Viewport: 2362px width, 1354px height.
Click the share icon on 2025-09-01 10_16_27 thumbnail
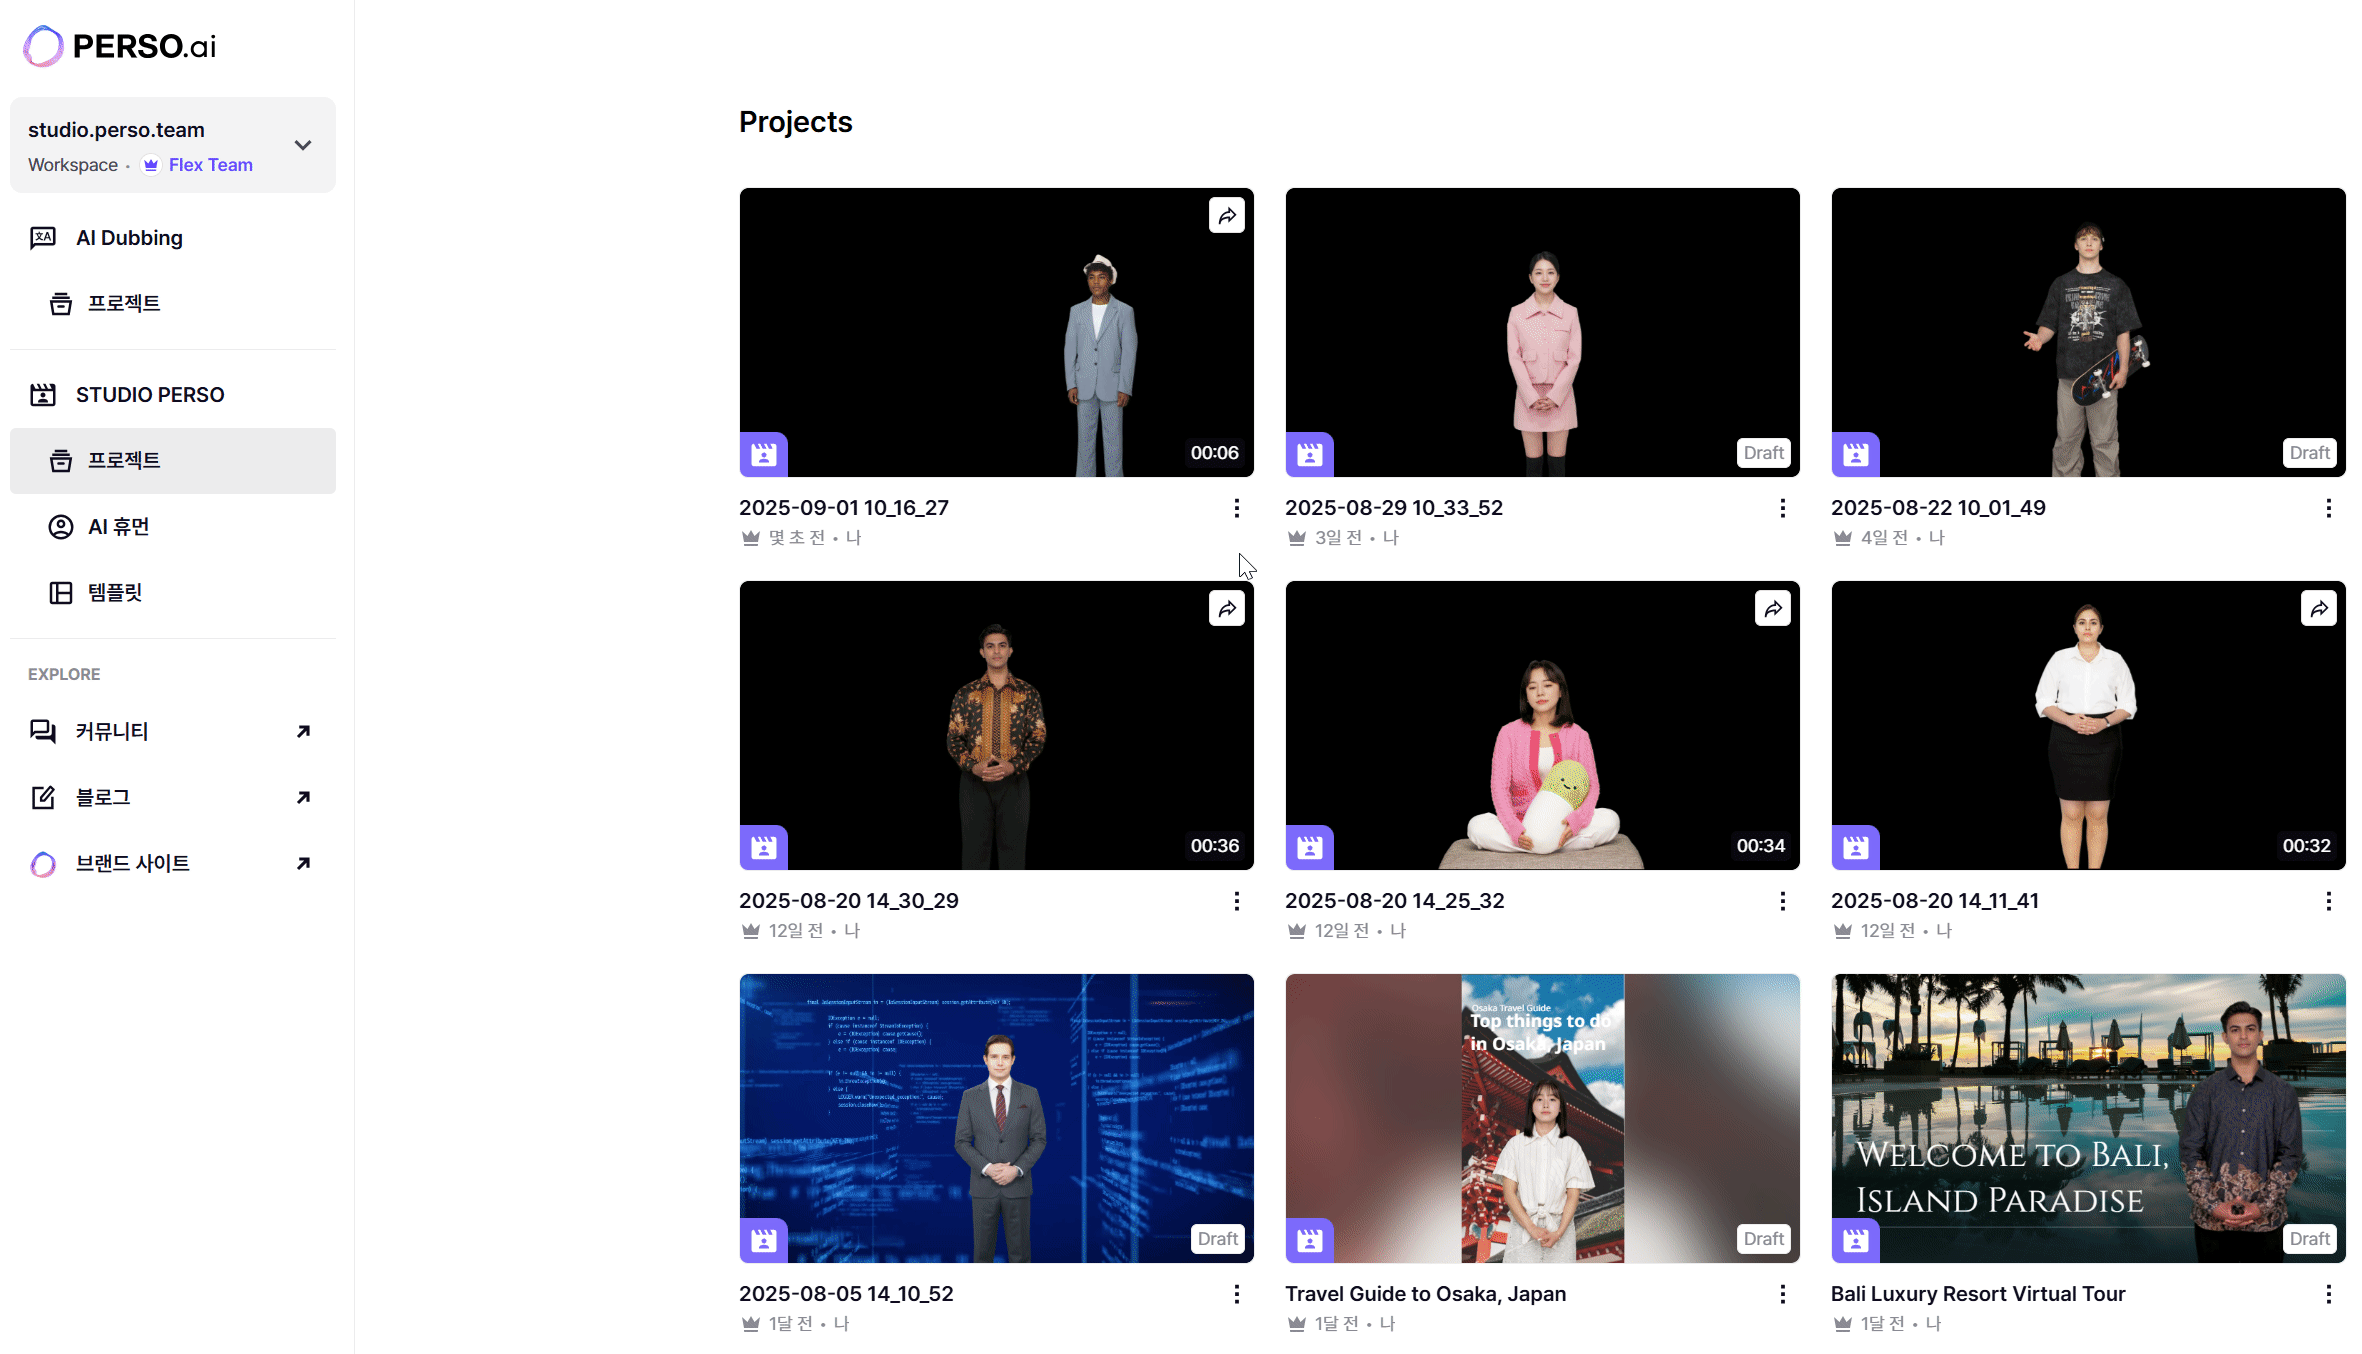pyautogui.click(x=1226, y=216)
